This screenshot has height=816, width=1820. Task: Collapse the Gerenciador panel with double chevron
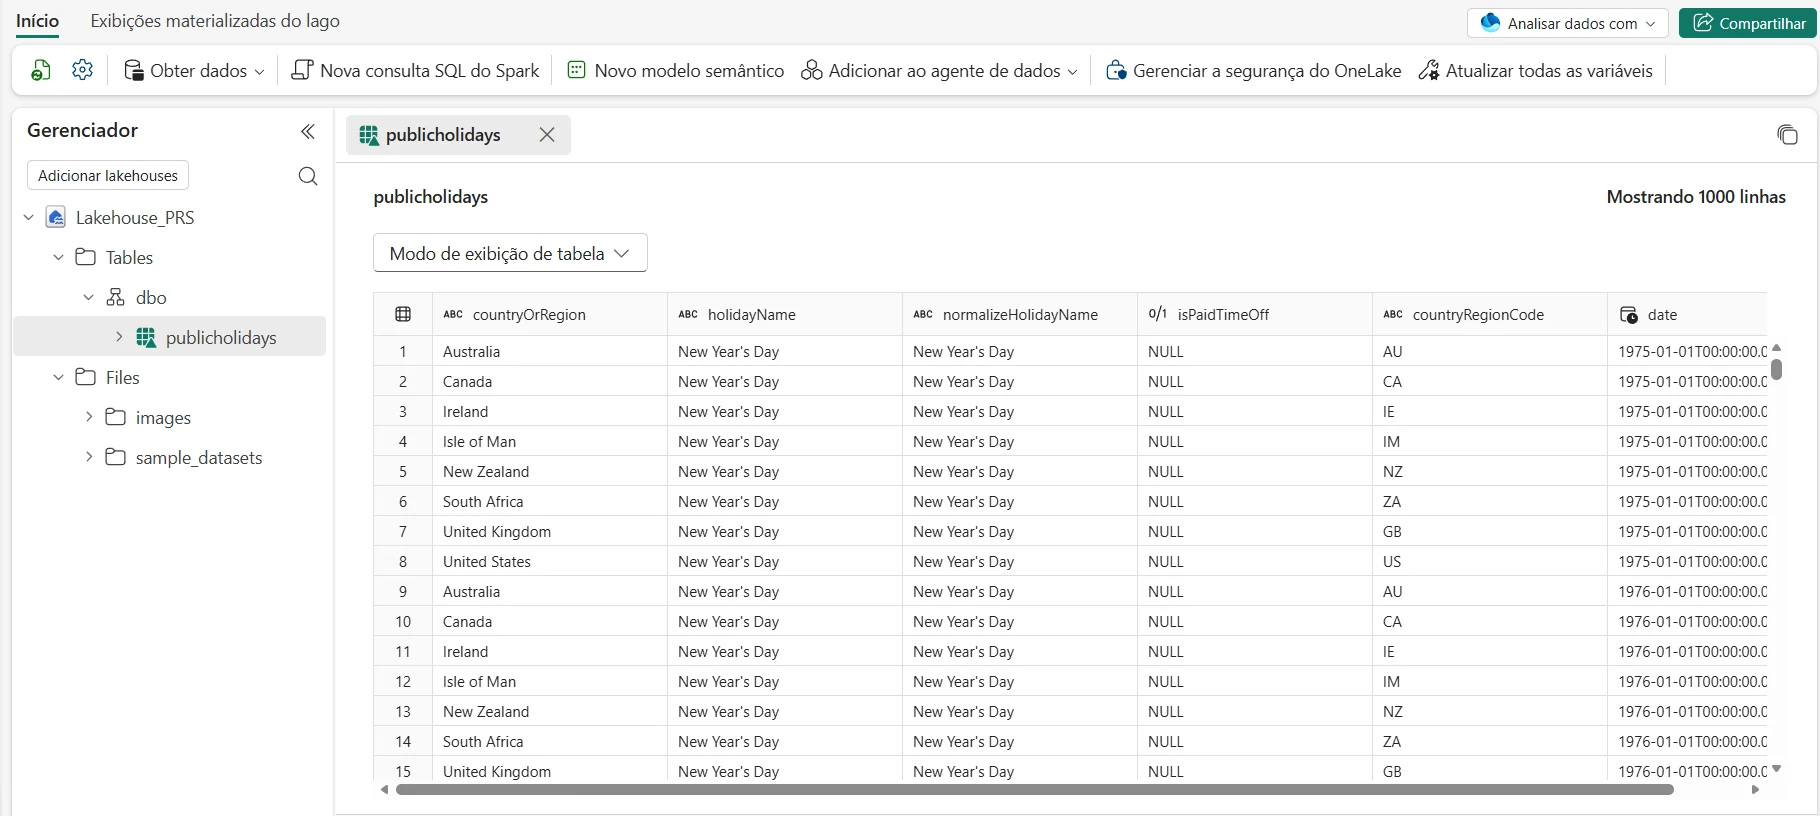[308, 131]
